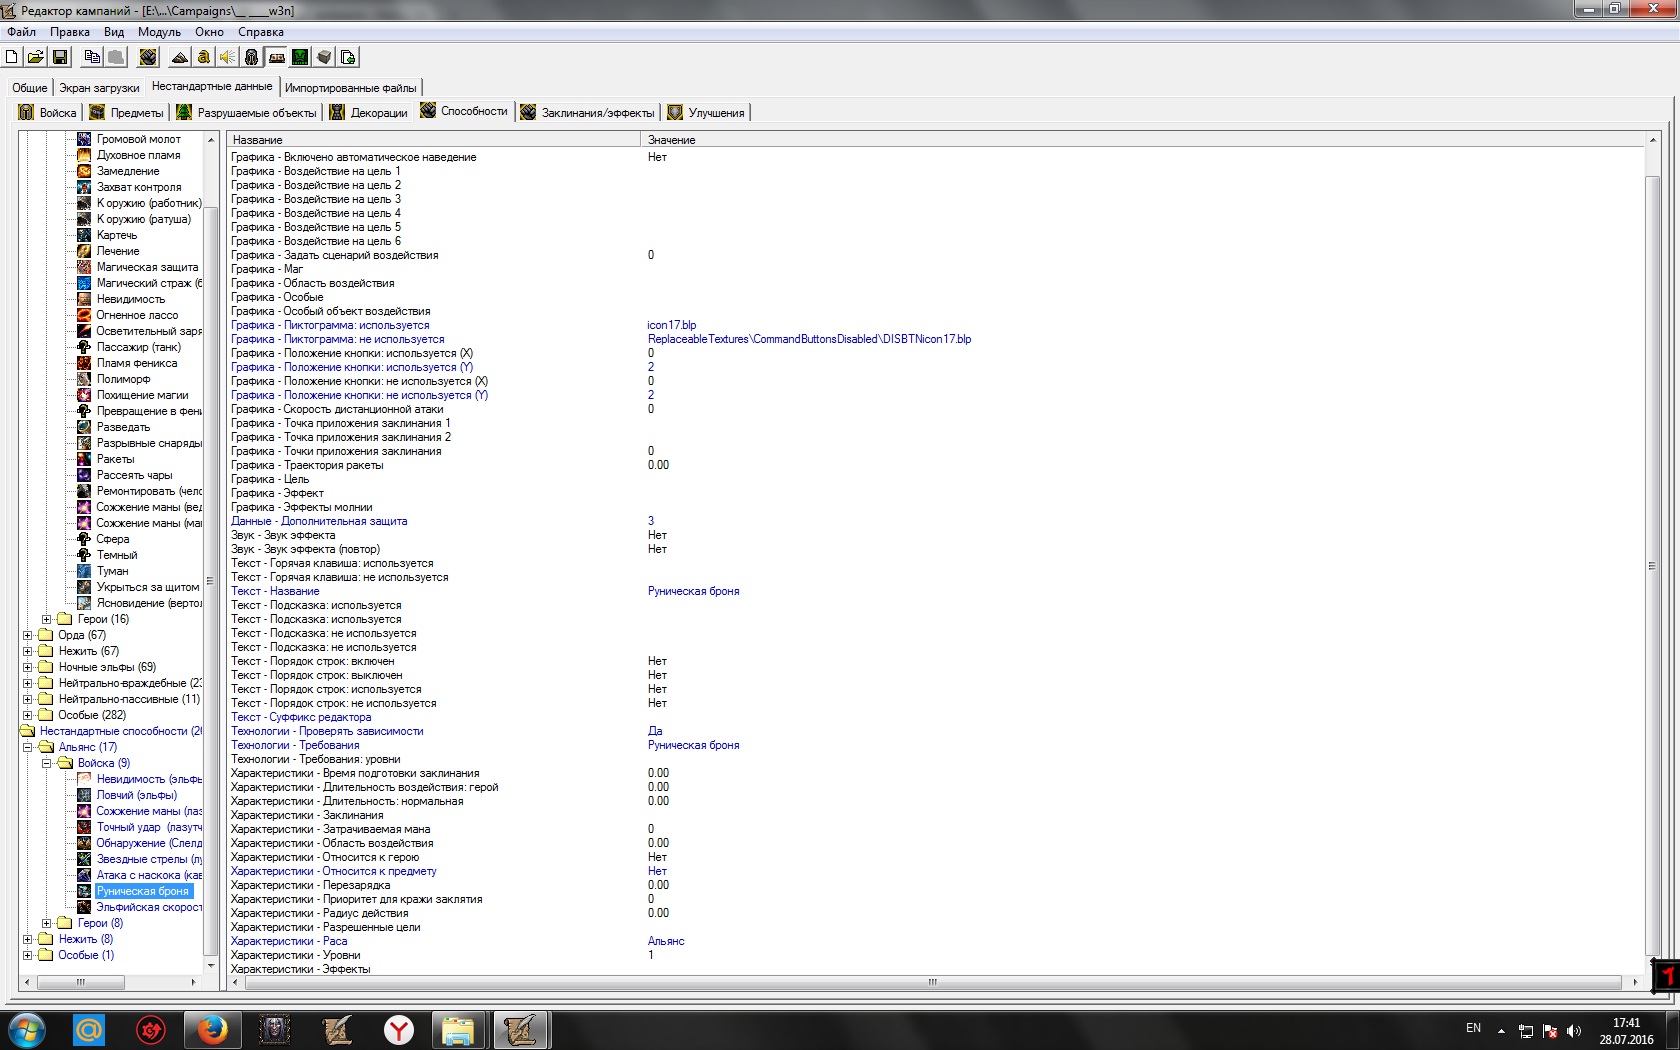Switch to the Импортированные файлы tab
The height and width of the screenshot is (1050, 1680).
click(x=351, y=88)
